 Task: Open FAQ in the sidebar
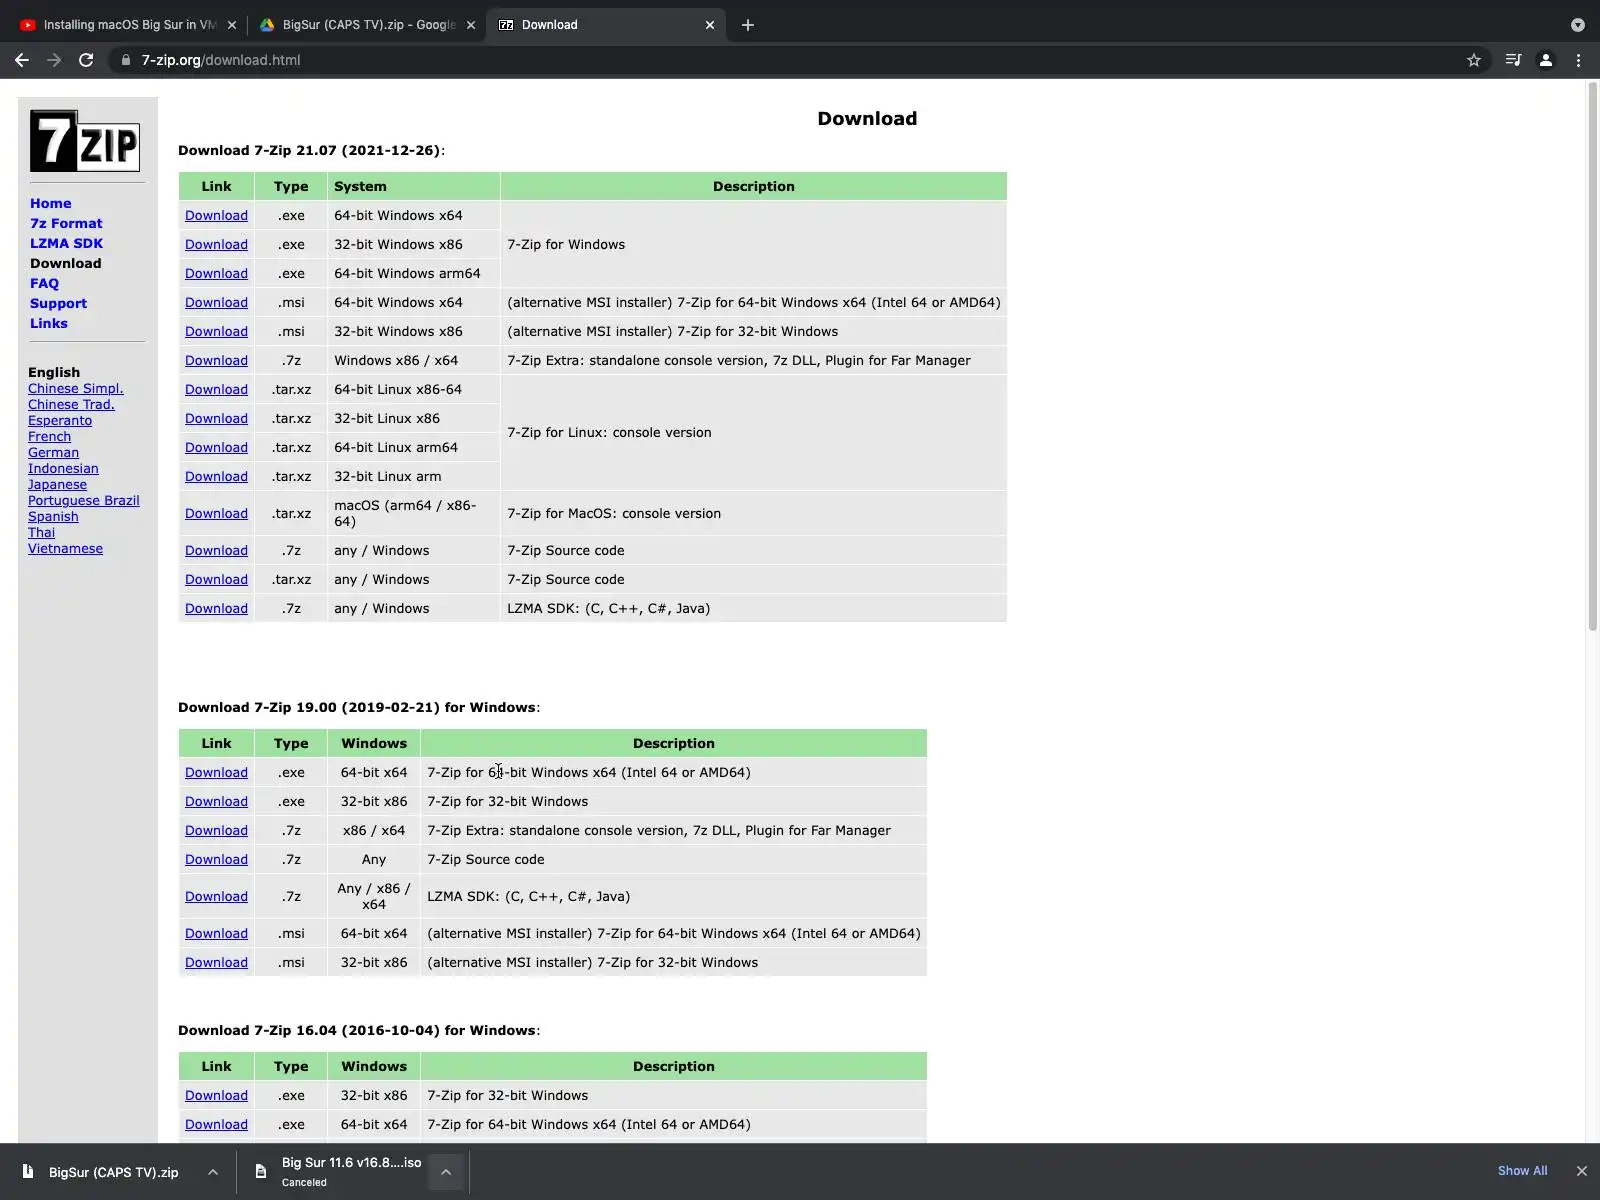click(44, 283)
